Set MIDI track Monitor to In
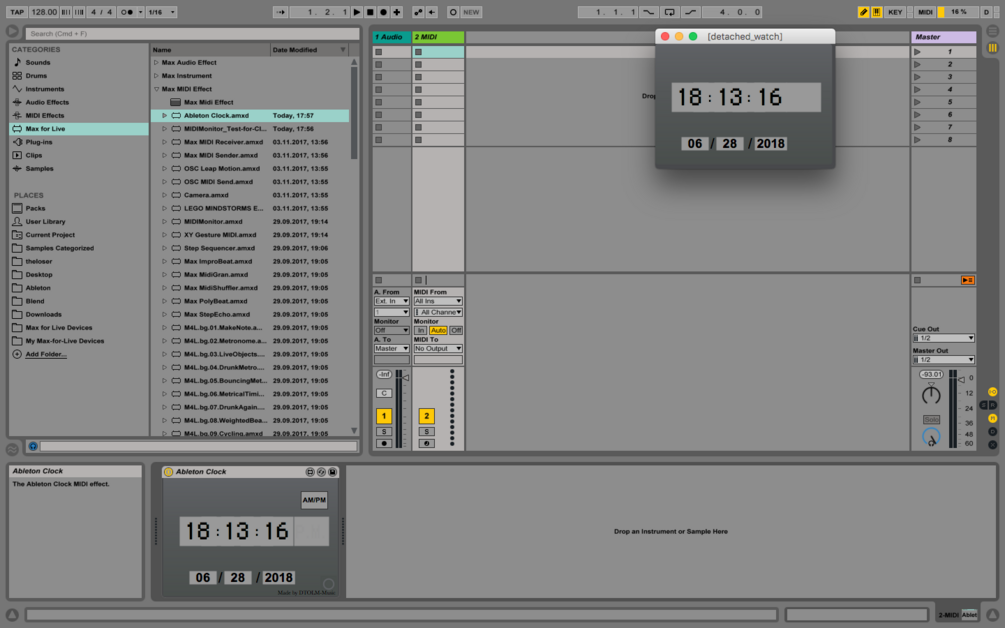1005x628 pixels. pos(420,331)
